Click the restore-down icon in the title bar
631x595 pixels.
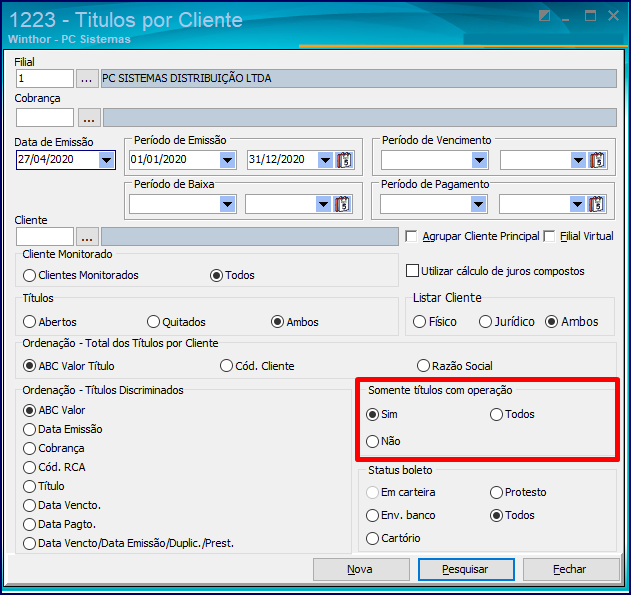coord(544,16)
